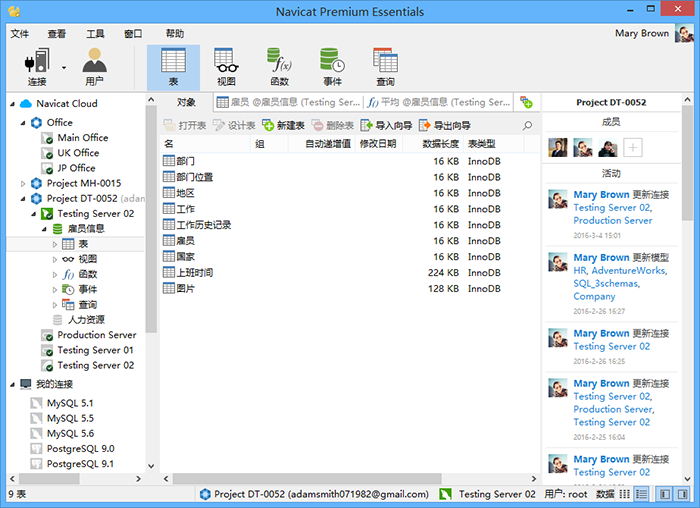Select the 上班时间 table row

click(x=350, y=273)
